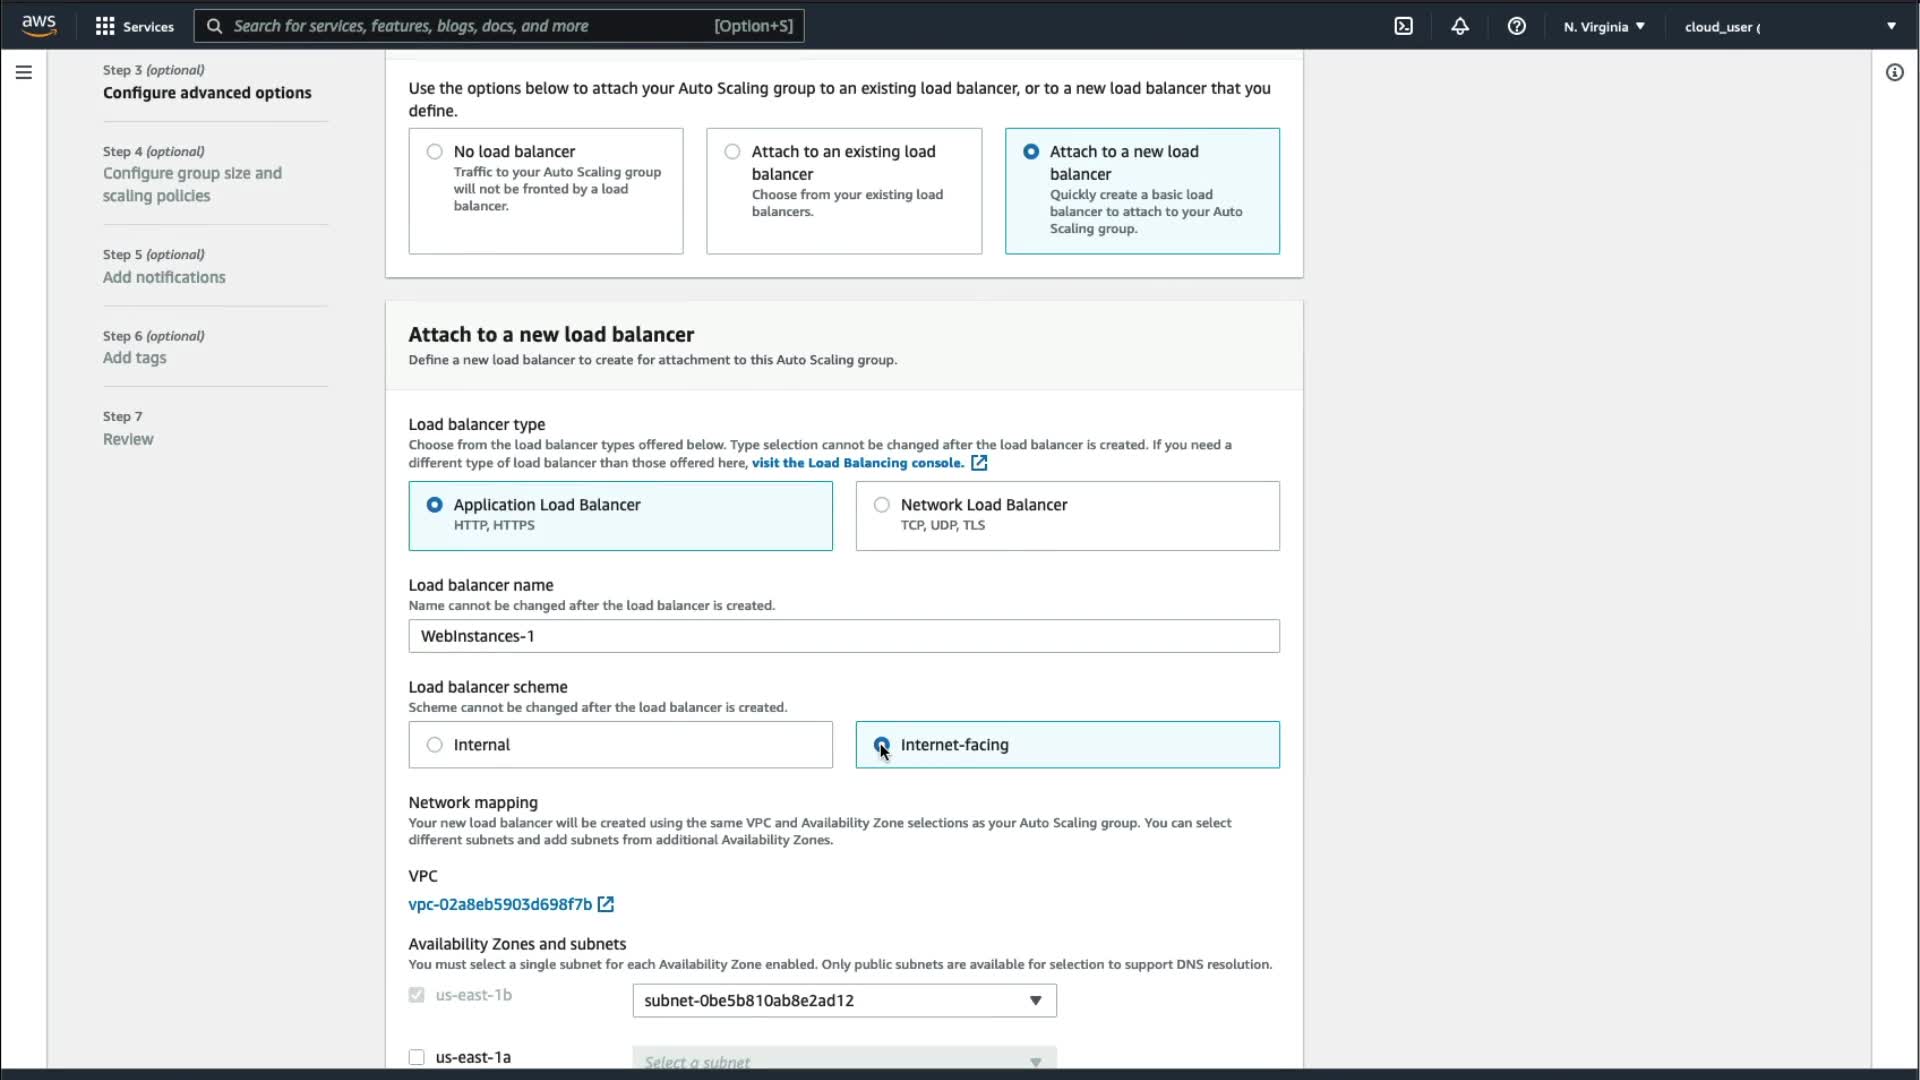Click the external link icon beside VPC ID
1920x1080 pixels.
tap(606, 904)
